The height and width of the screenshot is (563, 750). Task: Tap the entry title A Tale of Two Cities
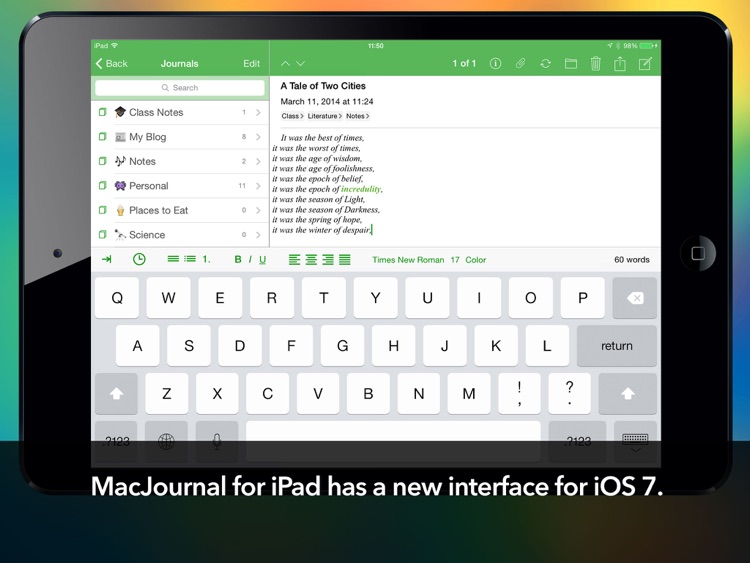(323, 86)
